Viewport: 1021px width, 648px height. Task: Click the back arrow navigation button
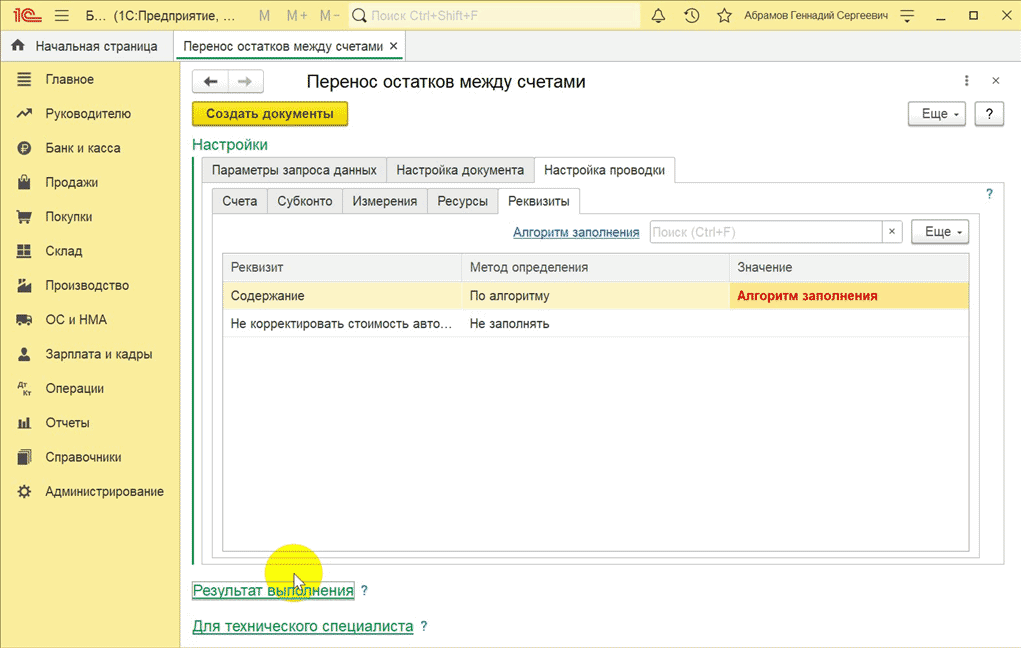pyautogui.click(x=210, y=82)
